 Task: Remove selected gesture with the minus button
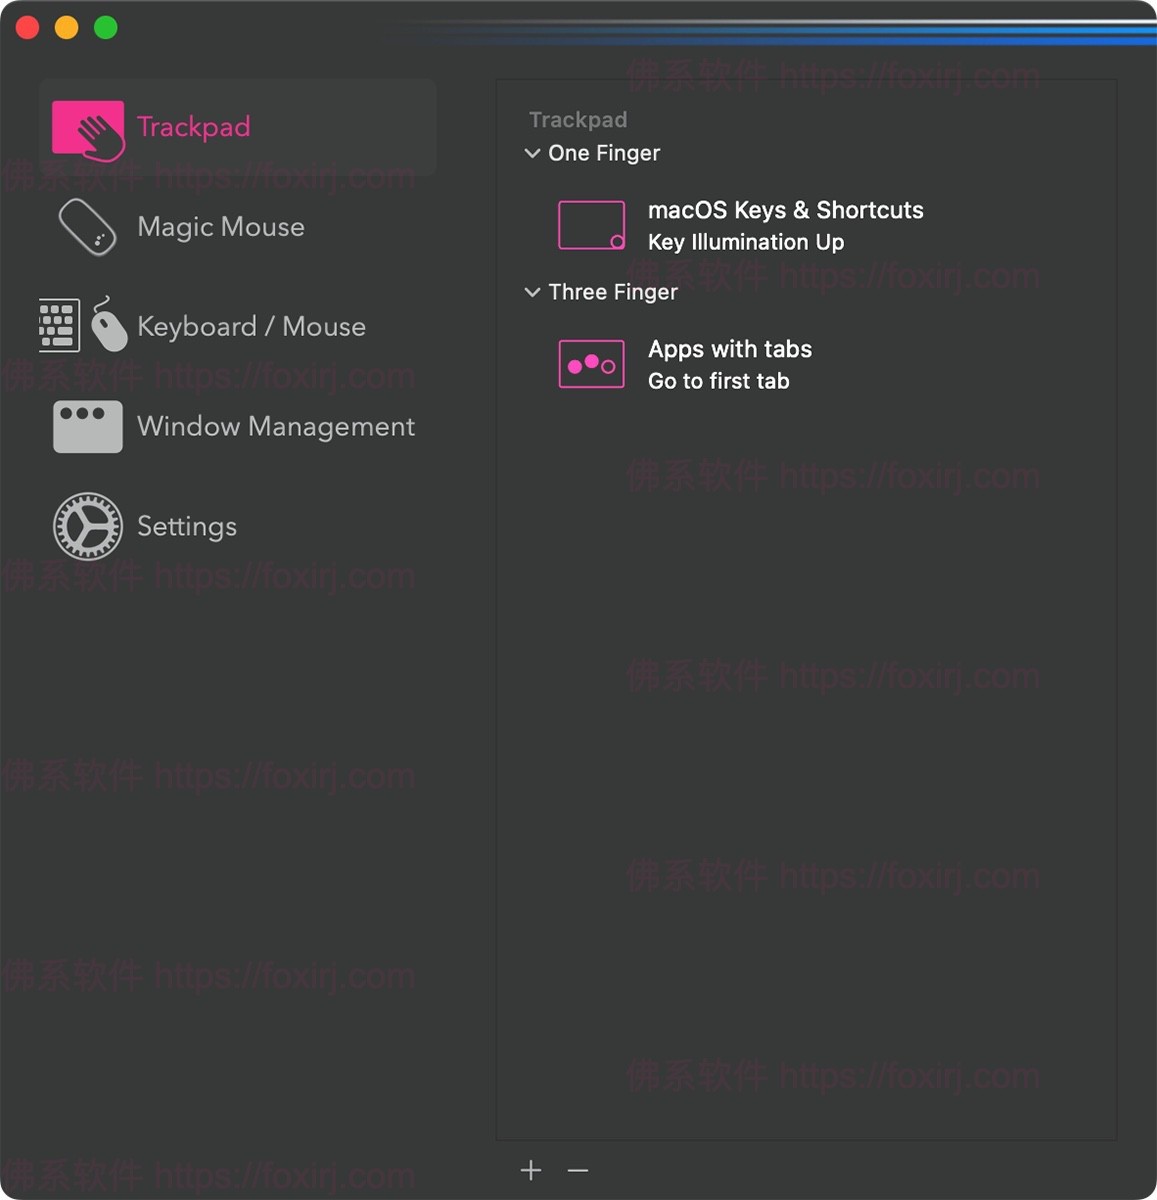click(x=577, y=1169)
